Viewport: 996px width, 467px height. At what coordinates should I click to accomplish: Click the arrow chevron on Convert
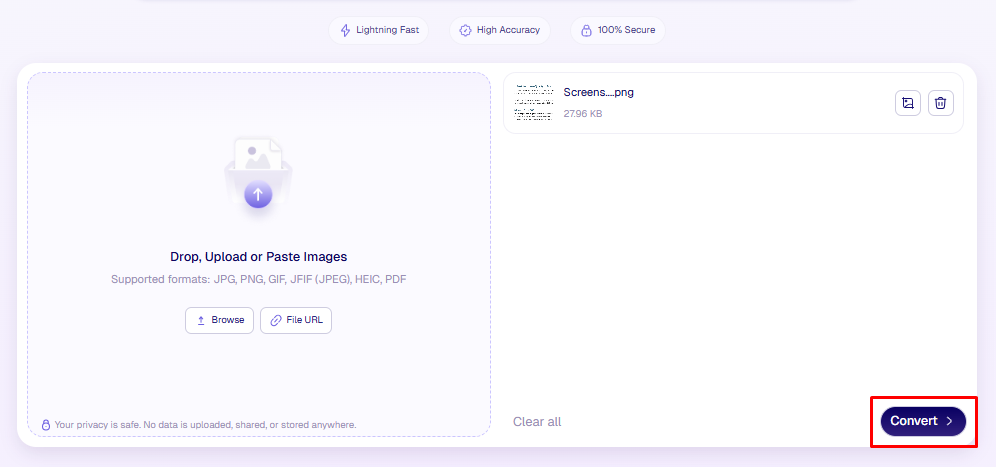click(x=949, y=421)
